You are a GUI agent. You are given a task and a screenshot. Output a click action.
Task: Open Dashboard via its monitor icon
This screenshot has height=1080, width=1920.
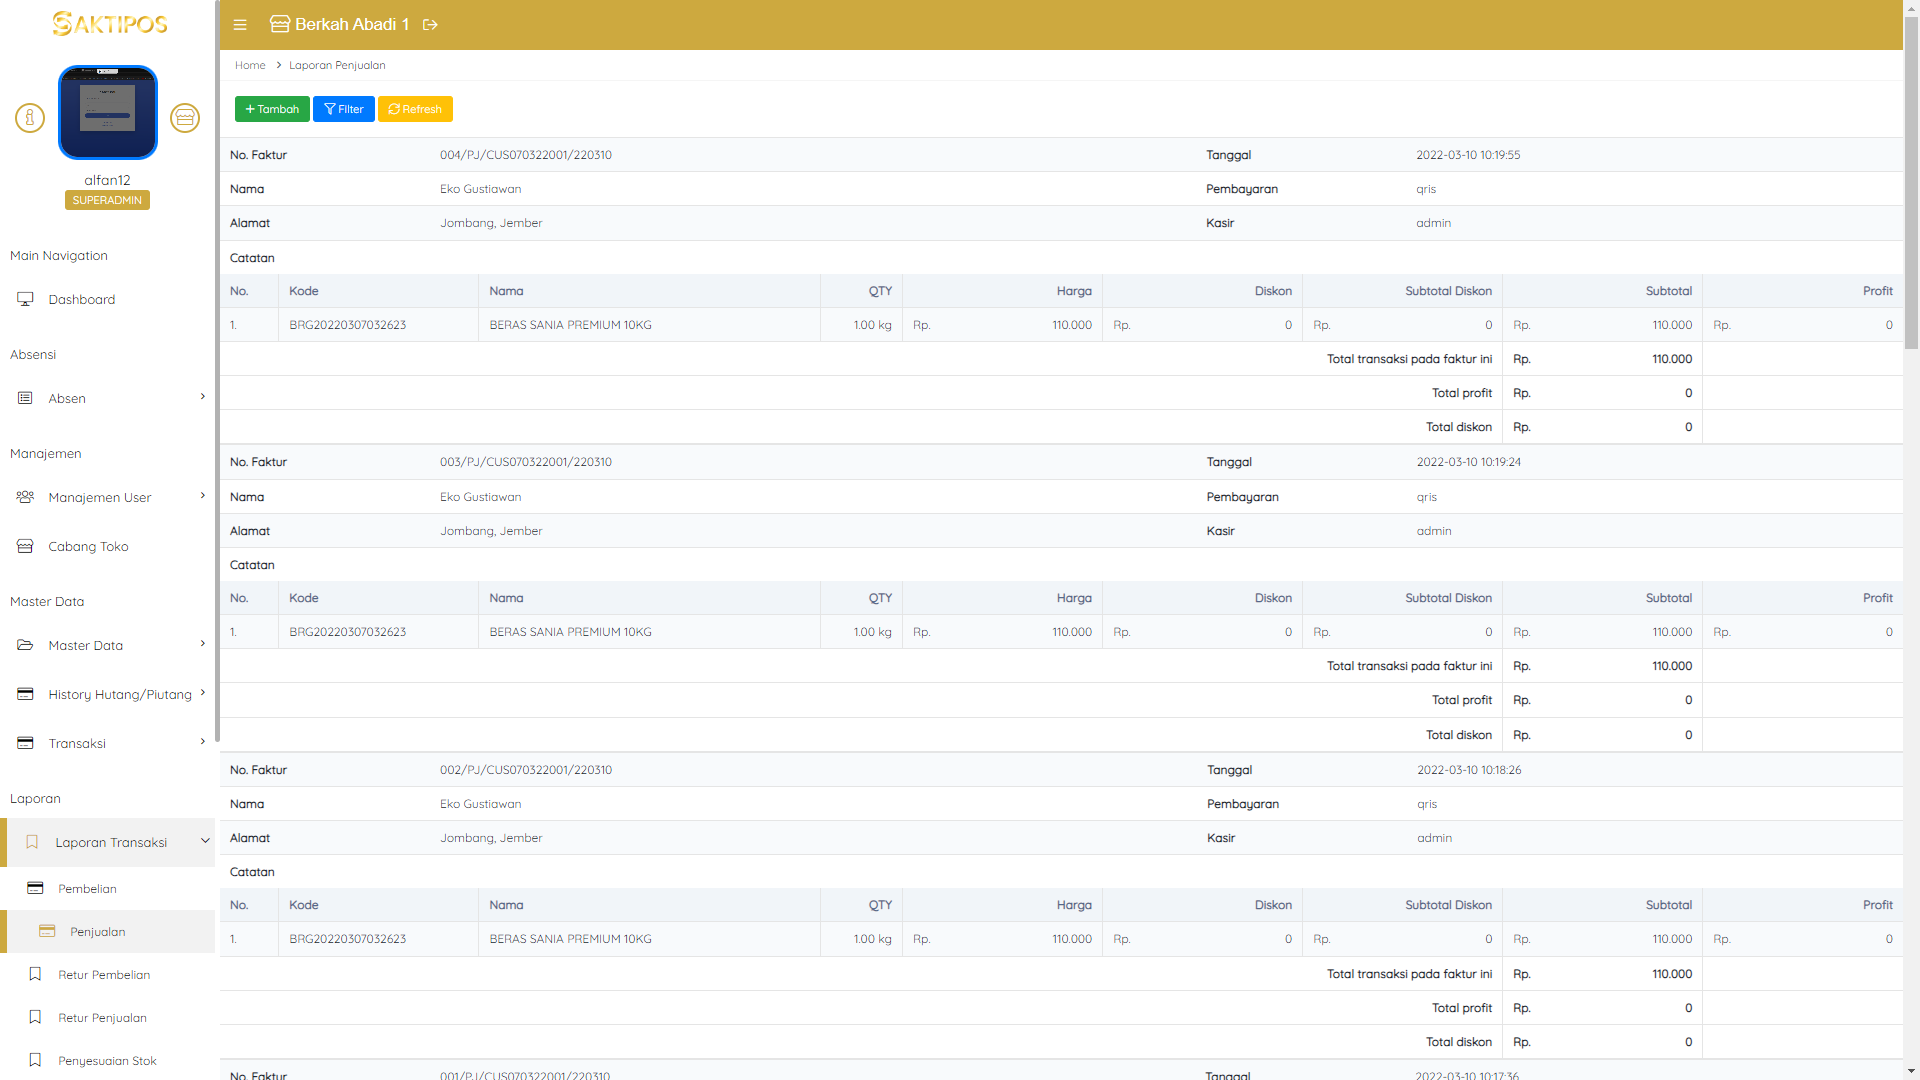coord(25,299)
